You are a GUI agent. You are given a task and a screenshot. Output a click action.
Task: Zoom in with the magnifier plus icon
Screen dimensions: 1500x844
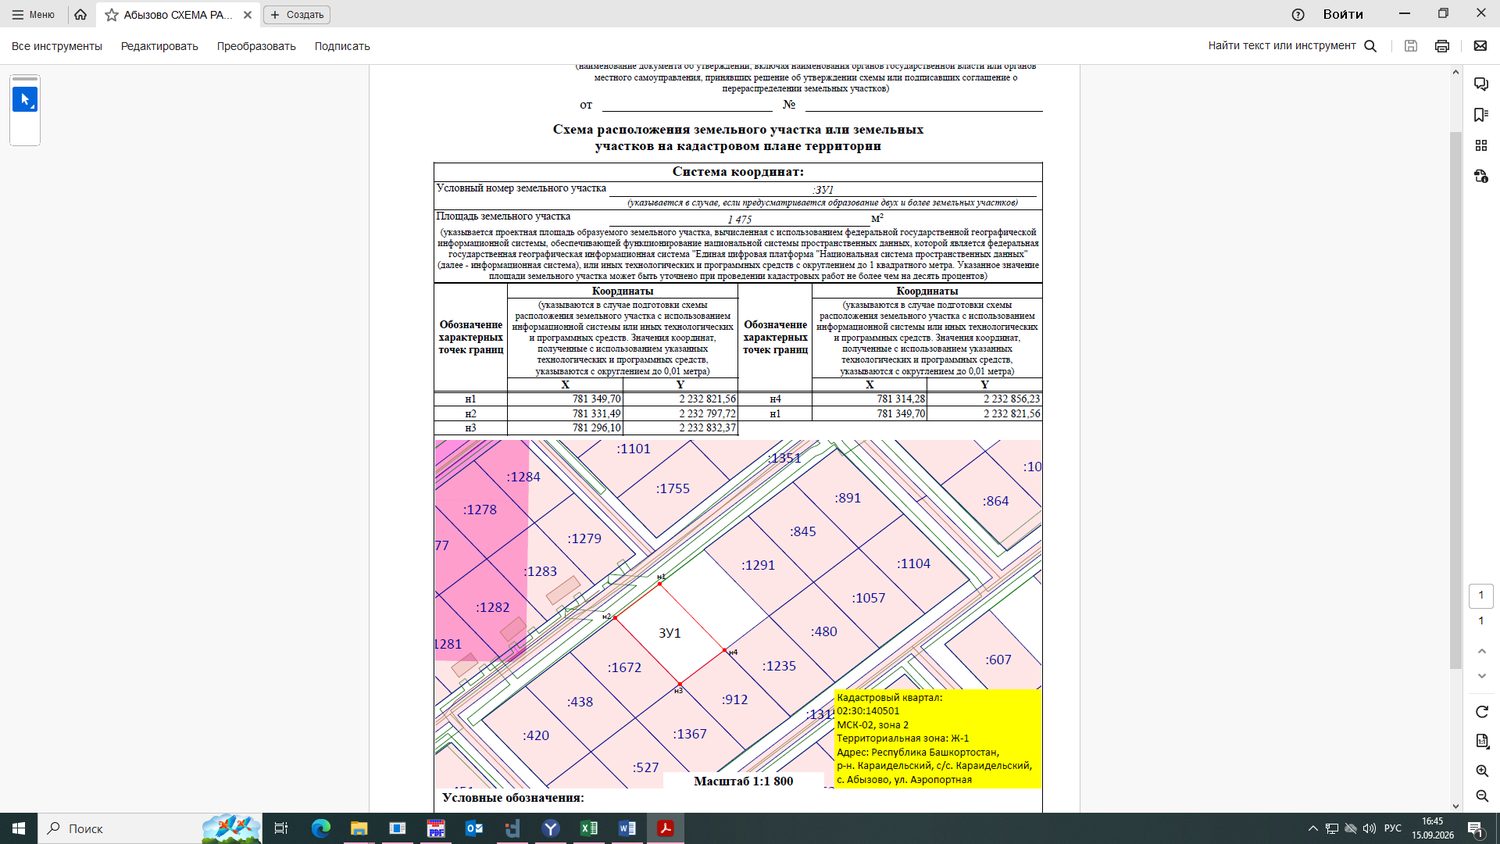1482,771
